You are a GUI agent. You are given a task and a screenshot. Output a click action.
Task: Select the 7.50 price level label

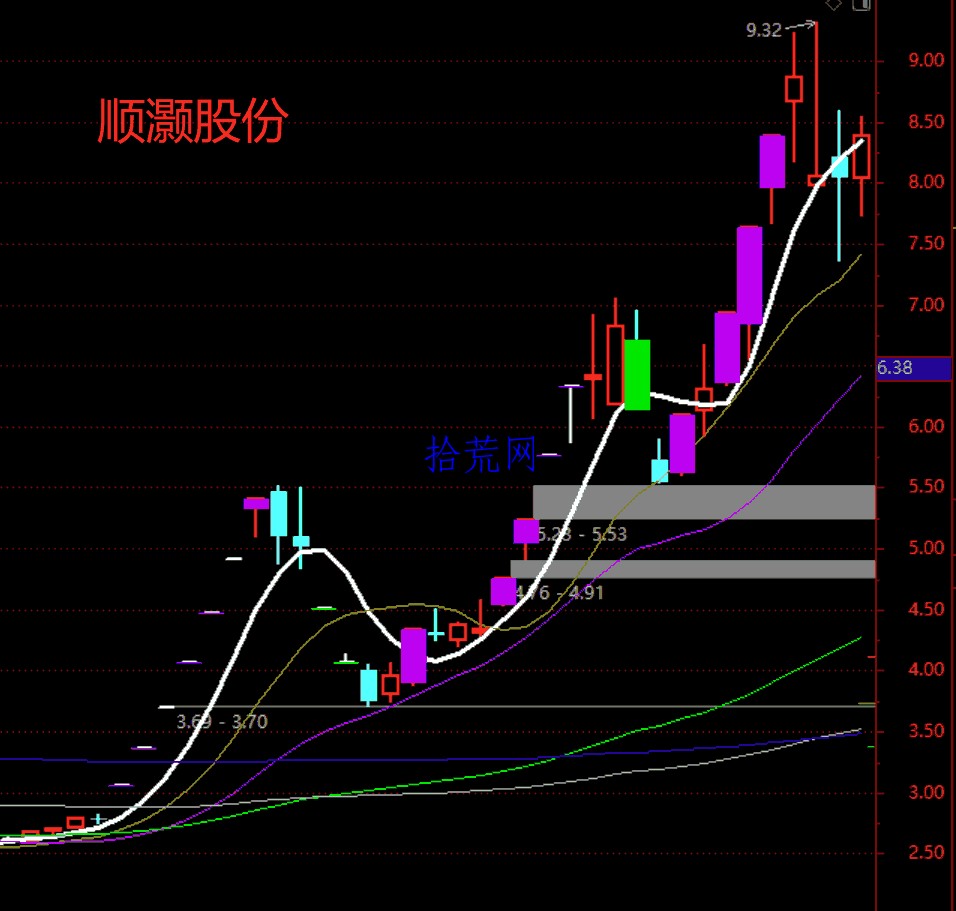pyautogui.click(x=926, y=244)
